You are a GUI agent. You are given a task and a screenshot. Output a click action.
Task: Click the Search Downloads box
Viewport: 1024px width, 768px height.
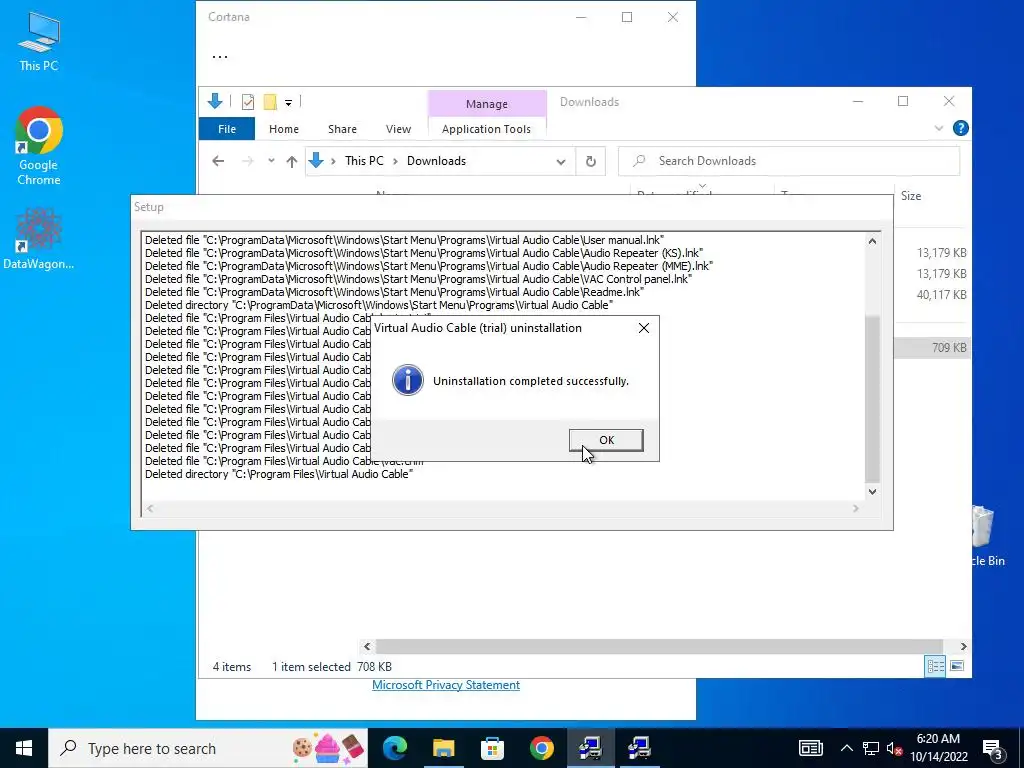click(789, 161)
